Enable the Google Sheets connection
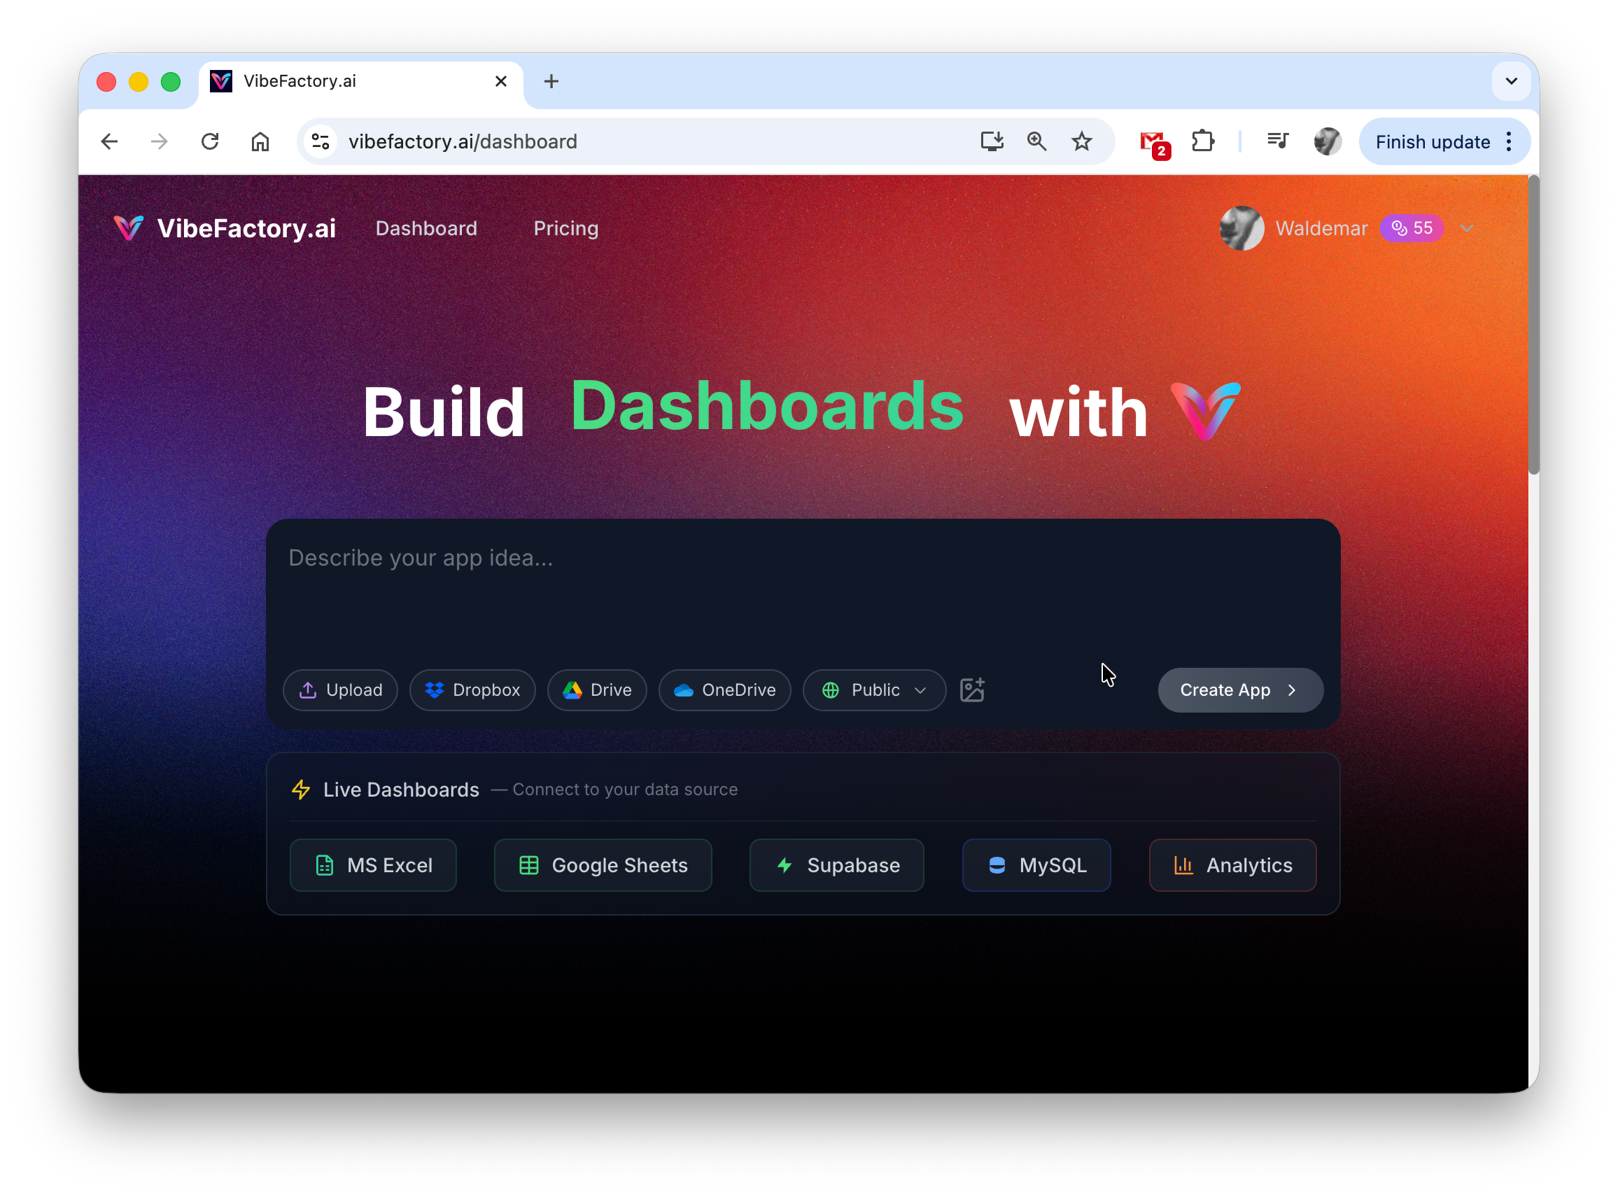 click(602, 865)
